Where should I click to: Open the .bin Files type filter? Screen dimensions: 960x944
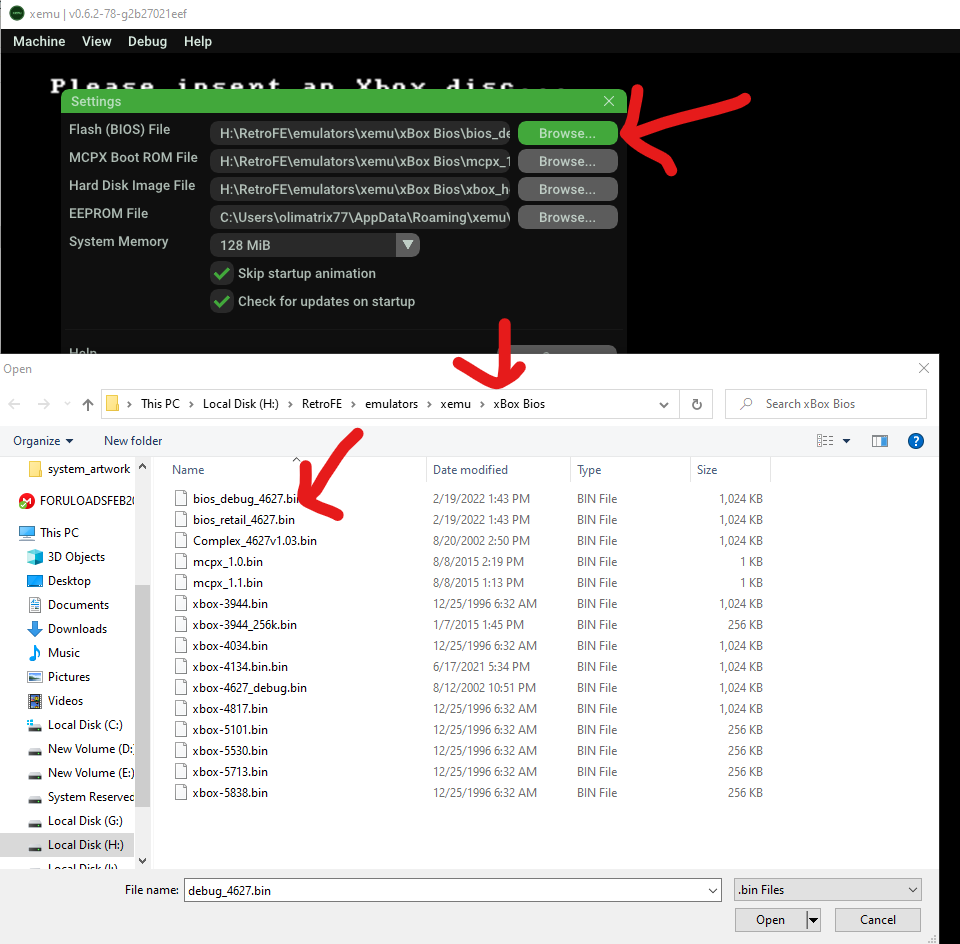[827, 890]
